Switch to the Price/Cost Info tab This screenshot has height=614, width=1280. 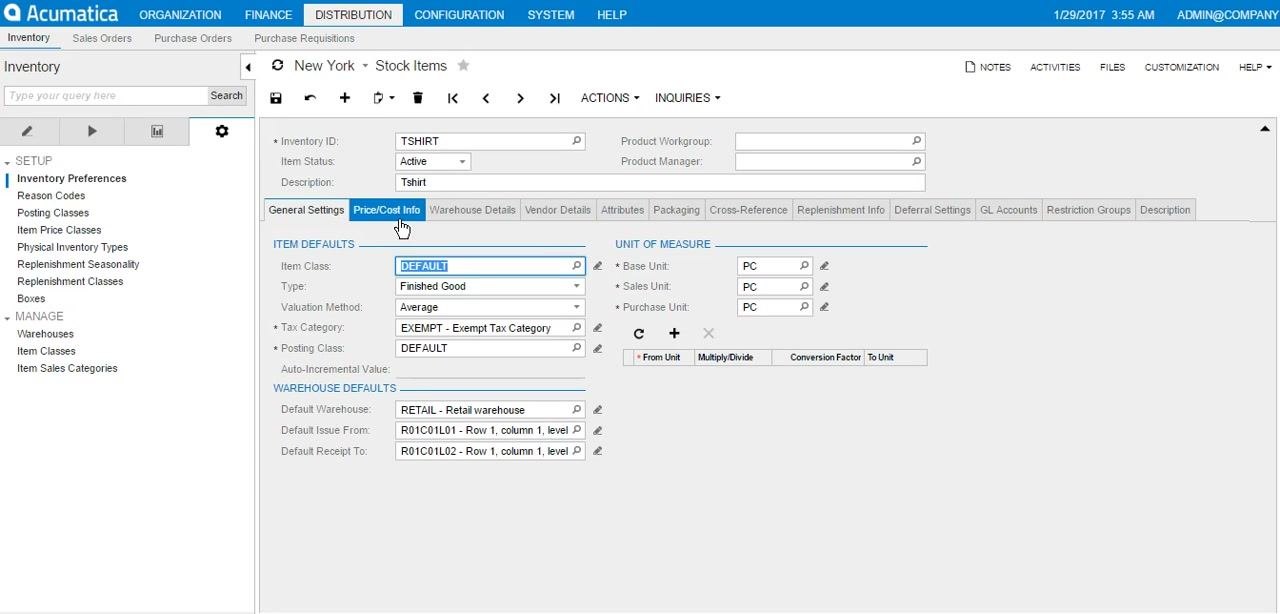(387, 210)
